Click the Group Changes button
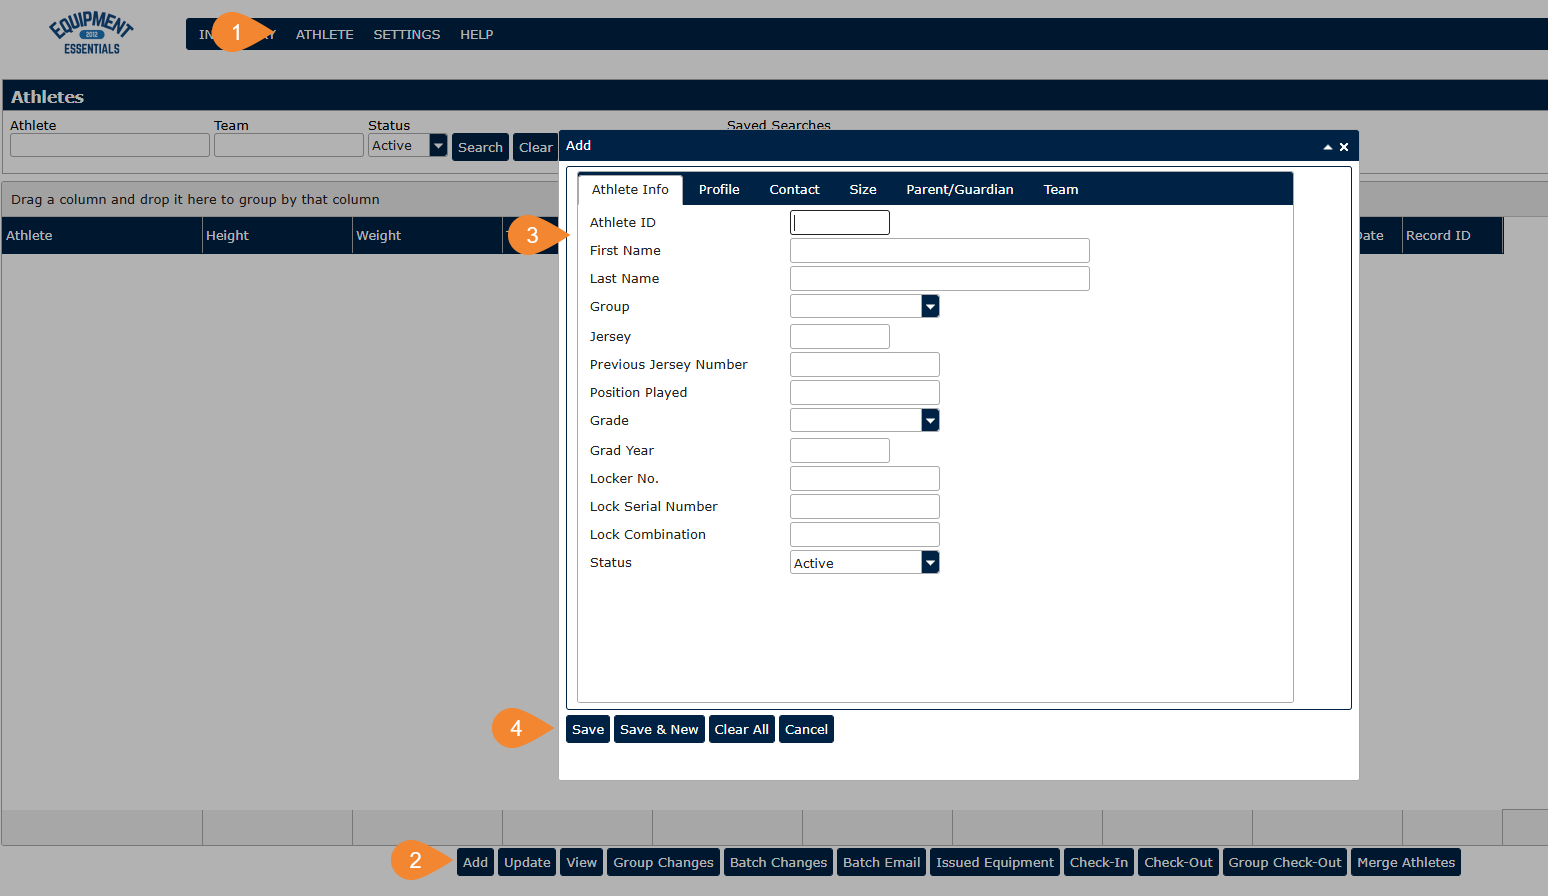 point(664,862)
